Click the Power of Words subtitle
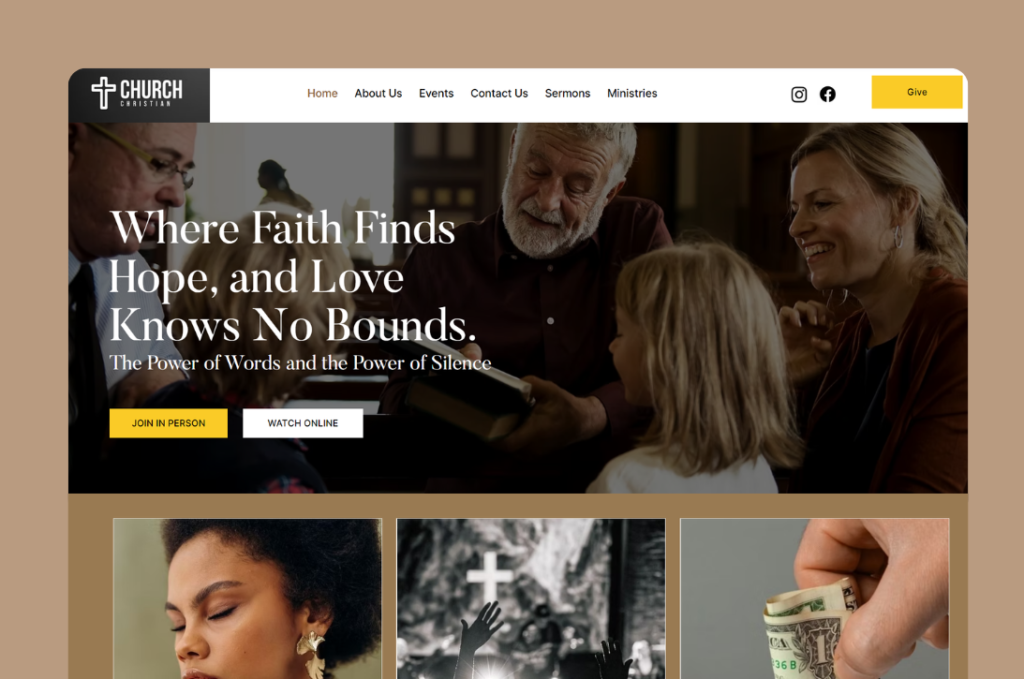 (x=300, y=362)
